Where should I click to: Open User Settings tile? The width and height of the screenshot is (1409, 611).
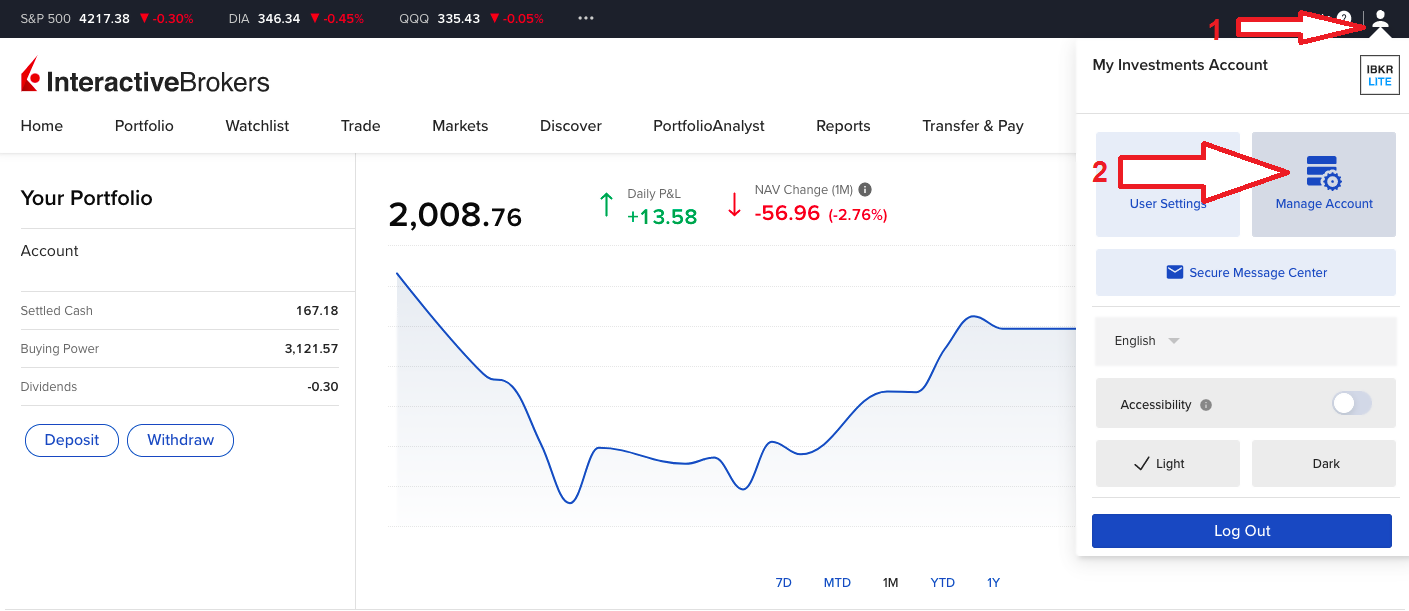(x=1167, y=184)
